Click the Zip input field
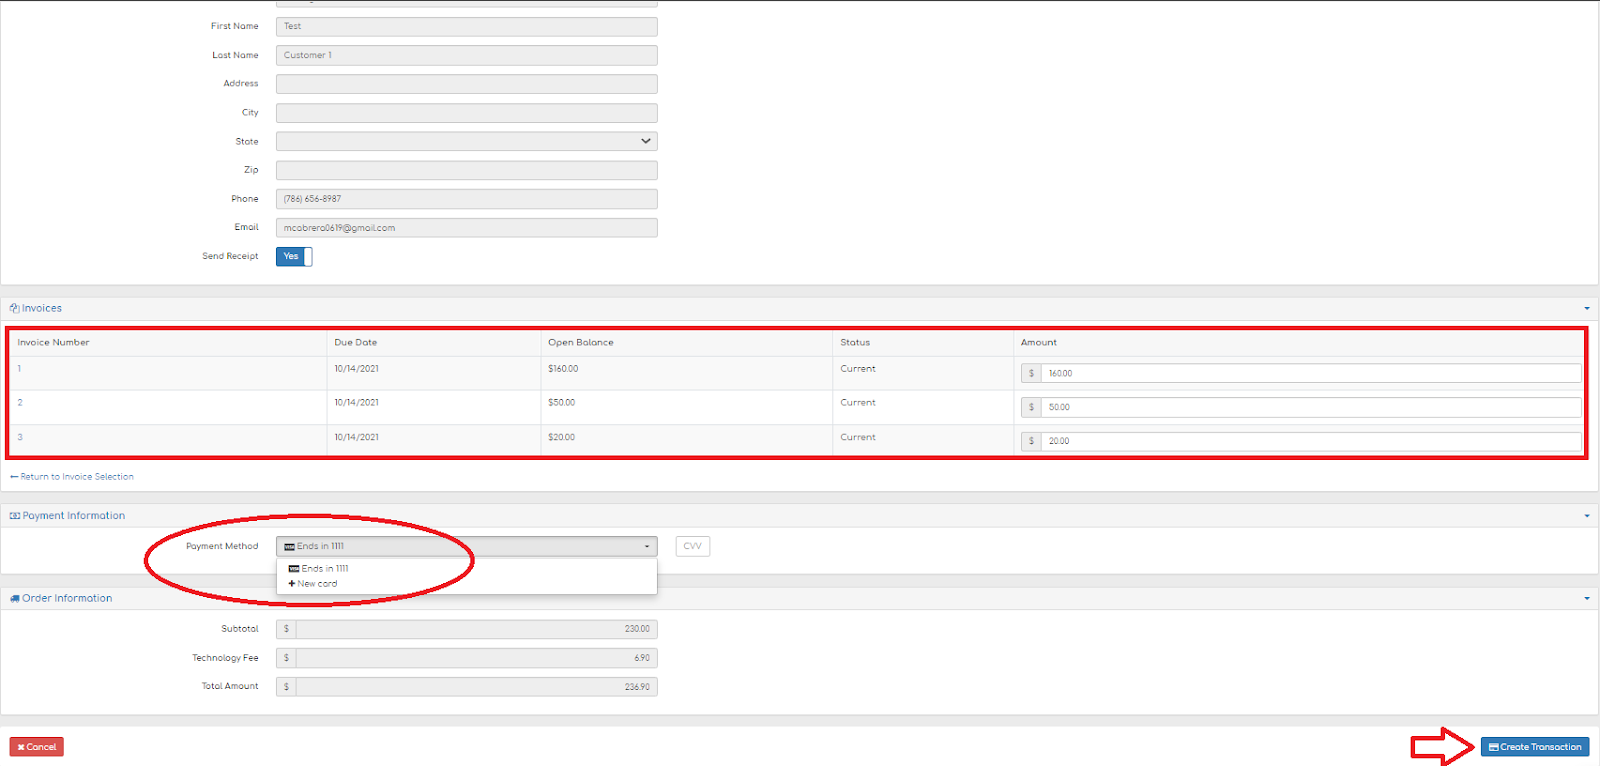 [x=466, y=170]
